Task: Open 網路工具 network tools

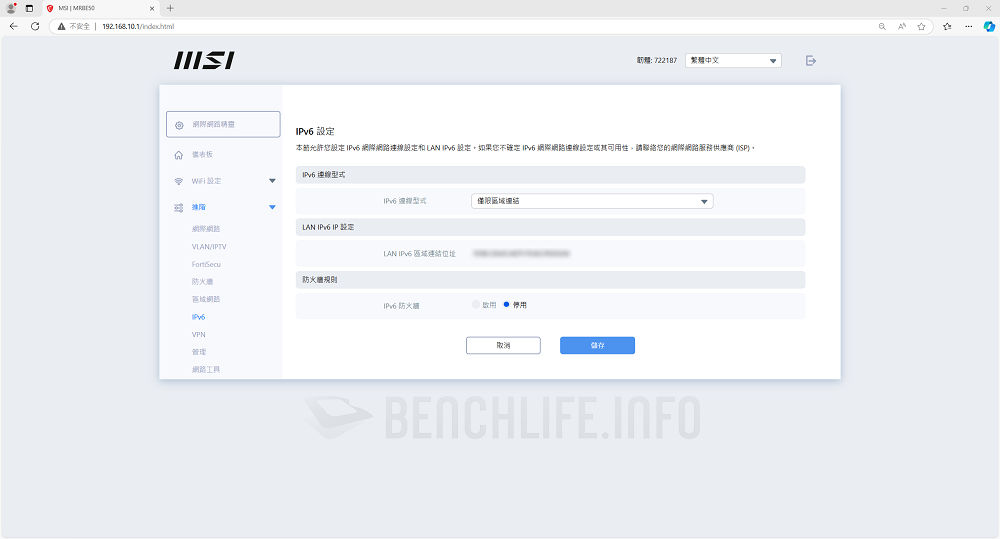Action: click(206, 369)
